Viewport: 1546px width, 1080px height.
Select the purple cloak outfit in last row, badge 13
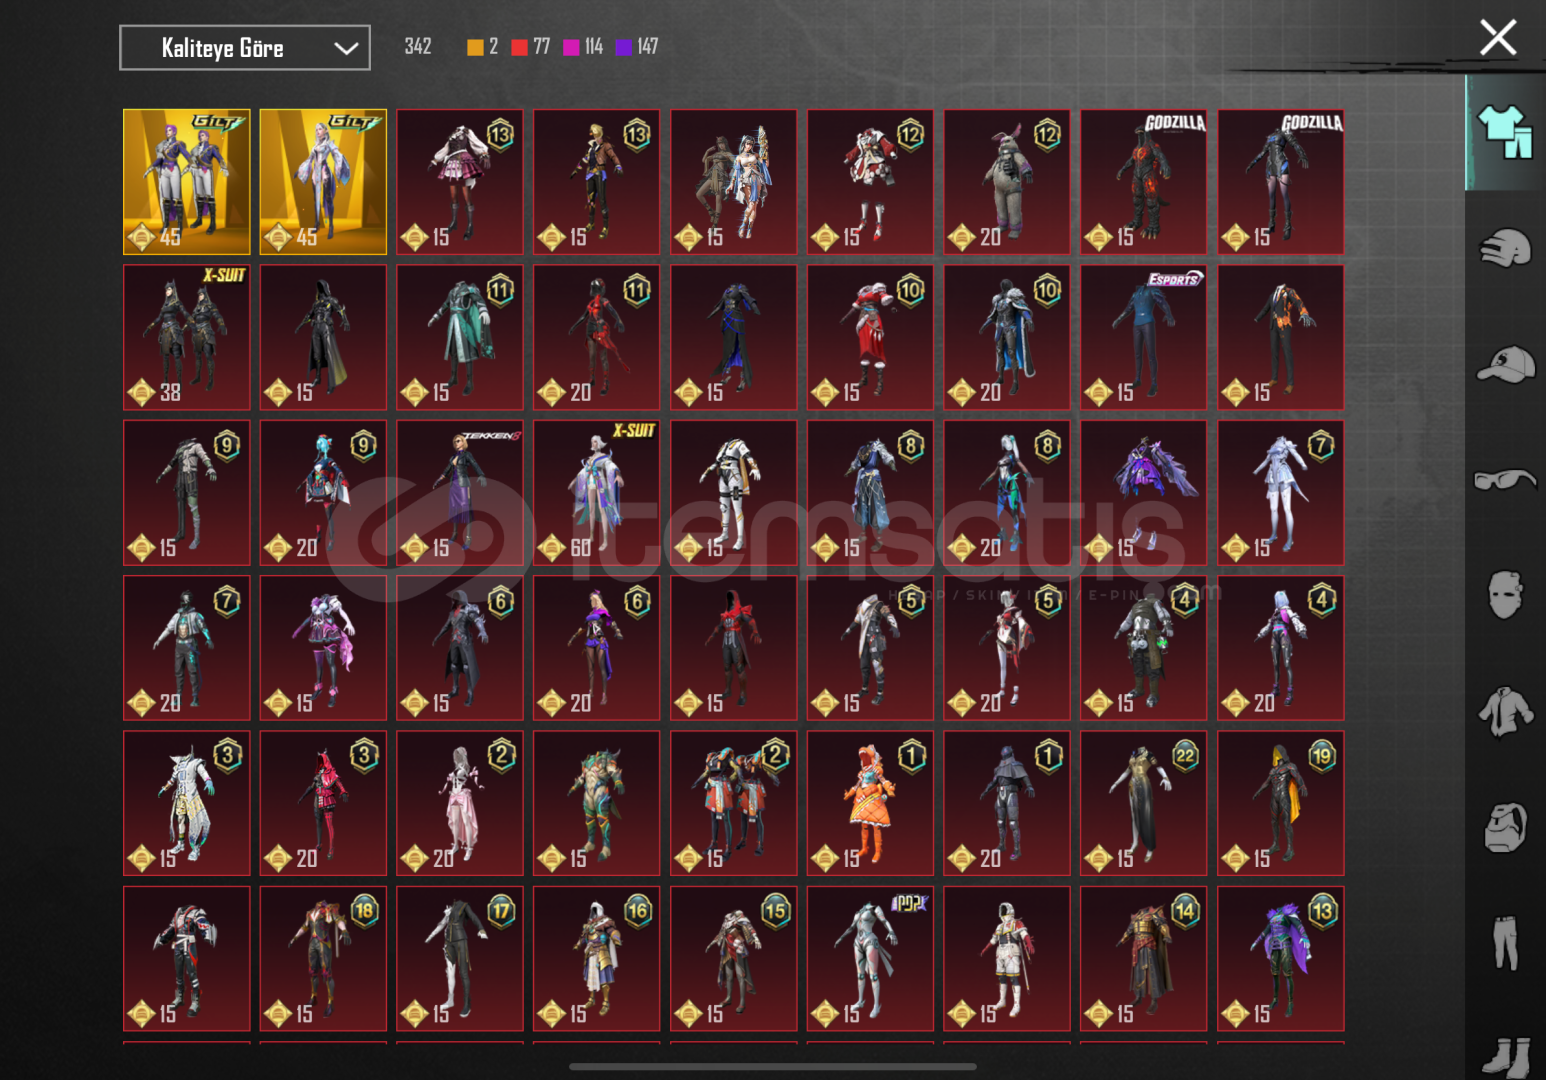(1281, 959)
